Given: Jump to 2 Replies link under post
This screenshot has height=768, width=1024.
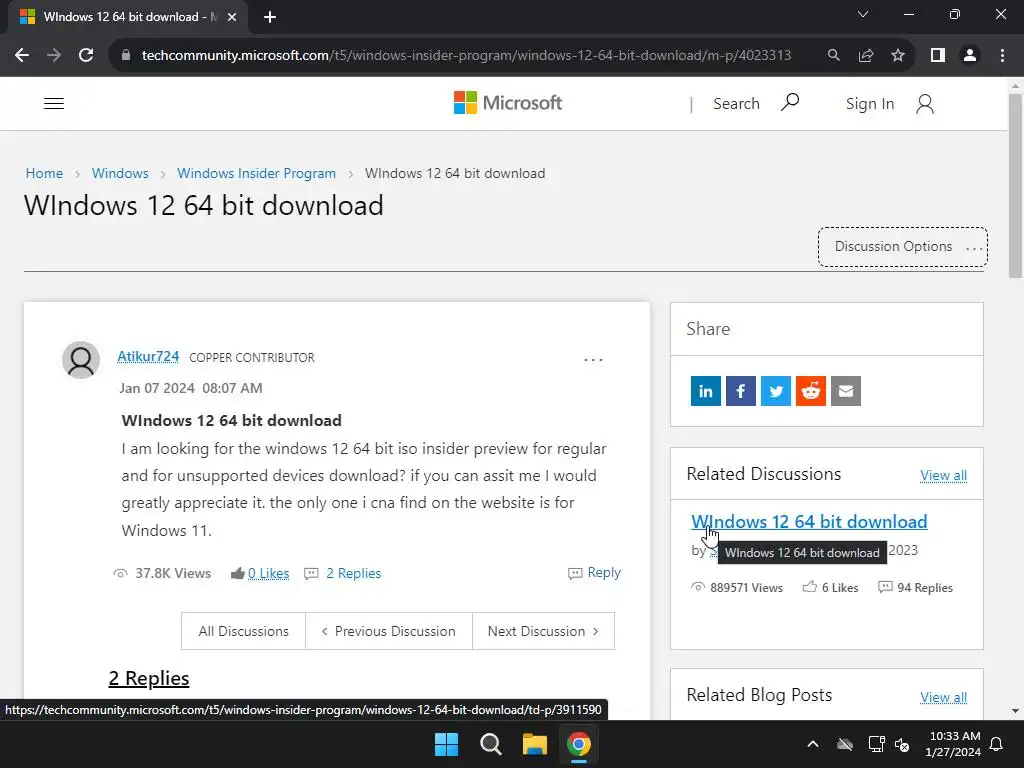Looking at the screenshot, I should (x=353, y=573).
